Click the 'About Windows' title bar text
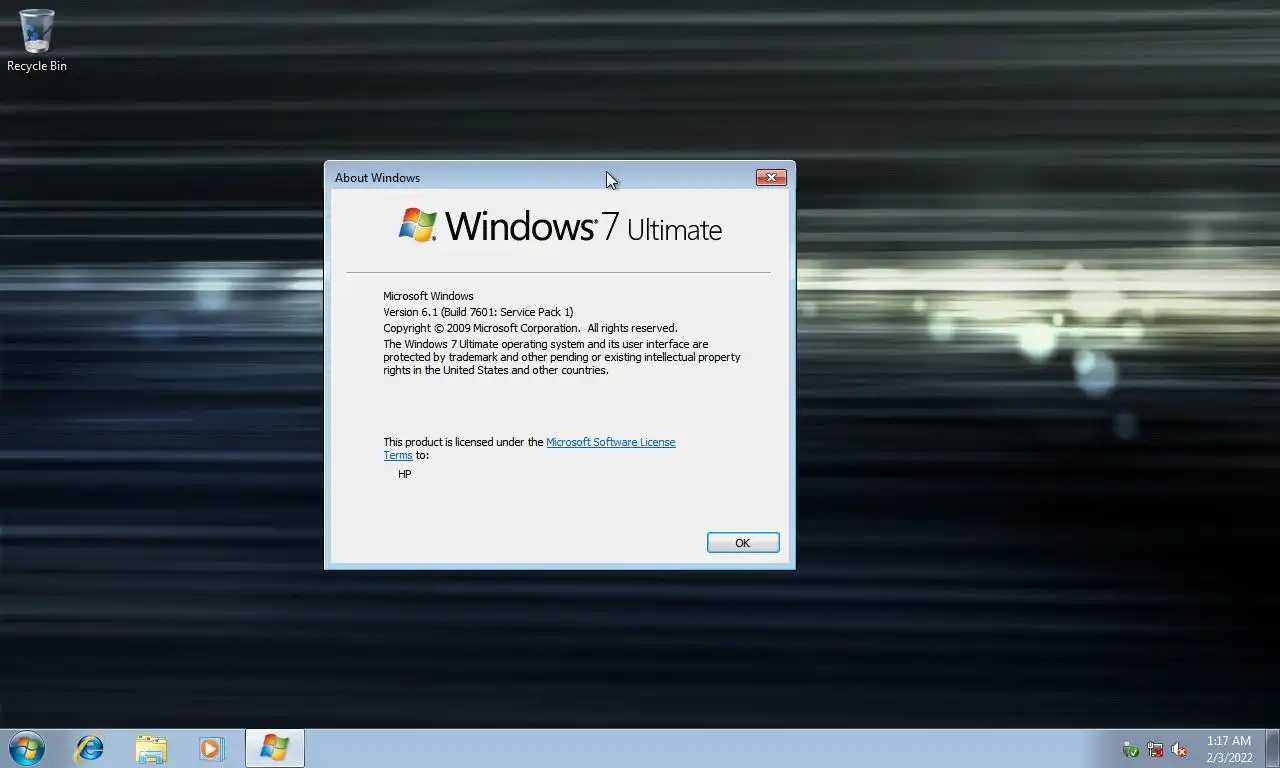Viewport: 1280px width, 768px height. coord(377,178)
